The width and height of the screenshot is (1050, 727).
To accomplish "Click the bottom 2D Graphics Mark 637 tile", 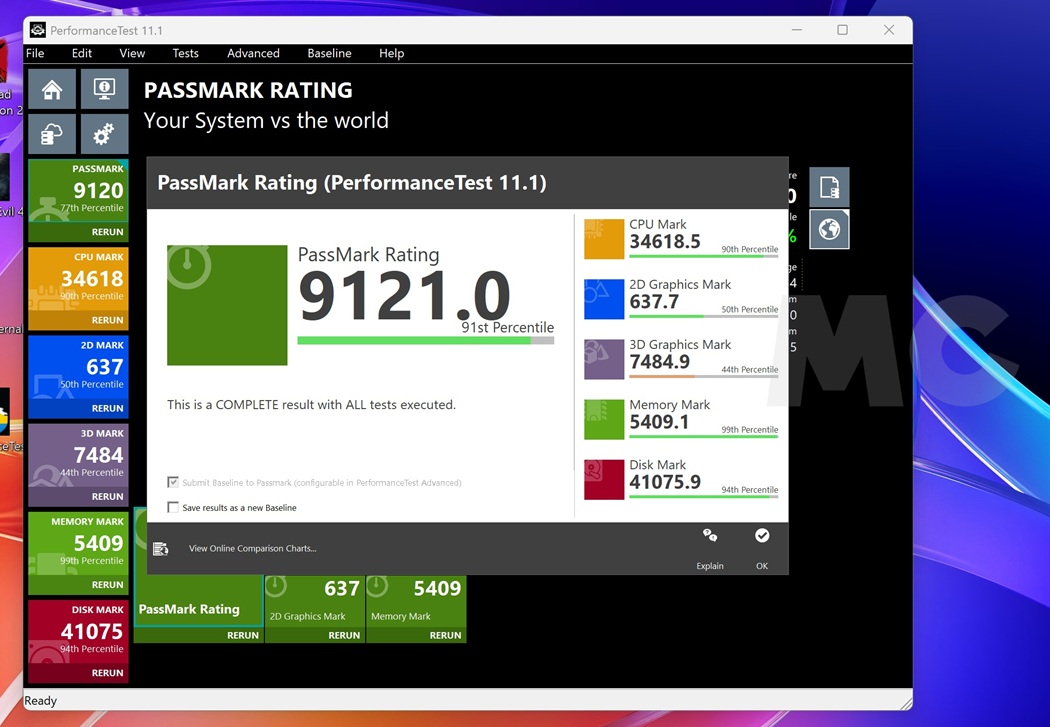I will point(315,601).
